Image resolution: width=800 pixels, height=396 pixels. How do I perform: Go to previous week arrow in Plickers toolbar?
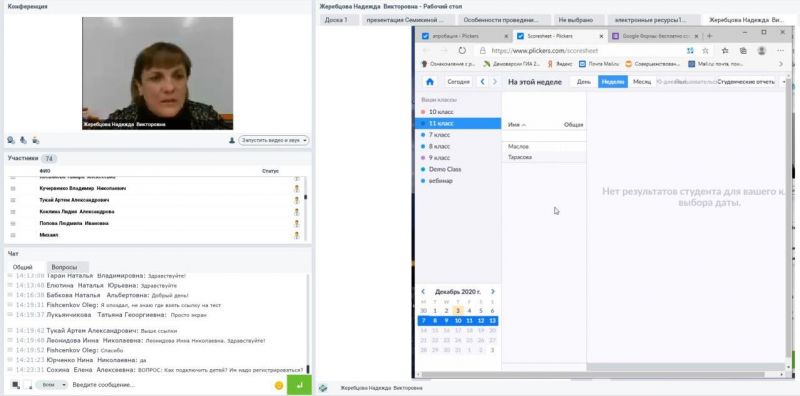click(x=482, y=82)
